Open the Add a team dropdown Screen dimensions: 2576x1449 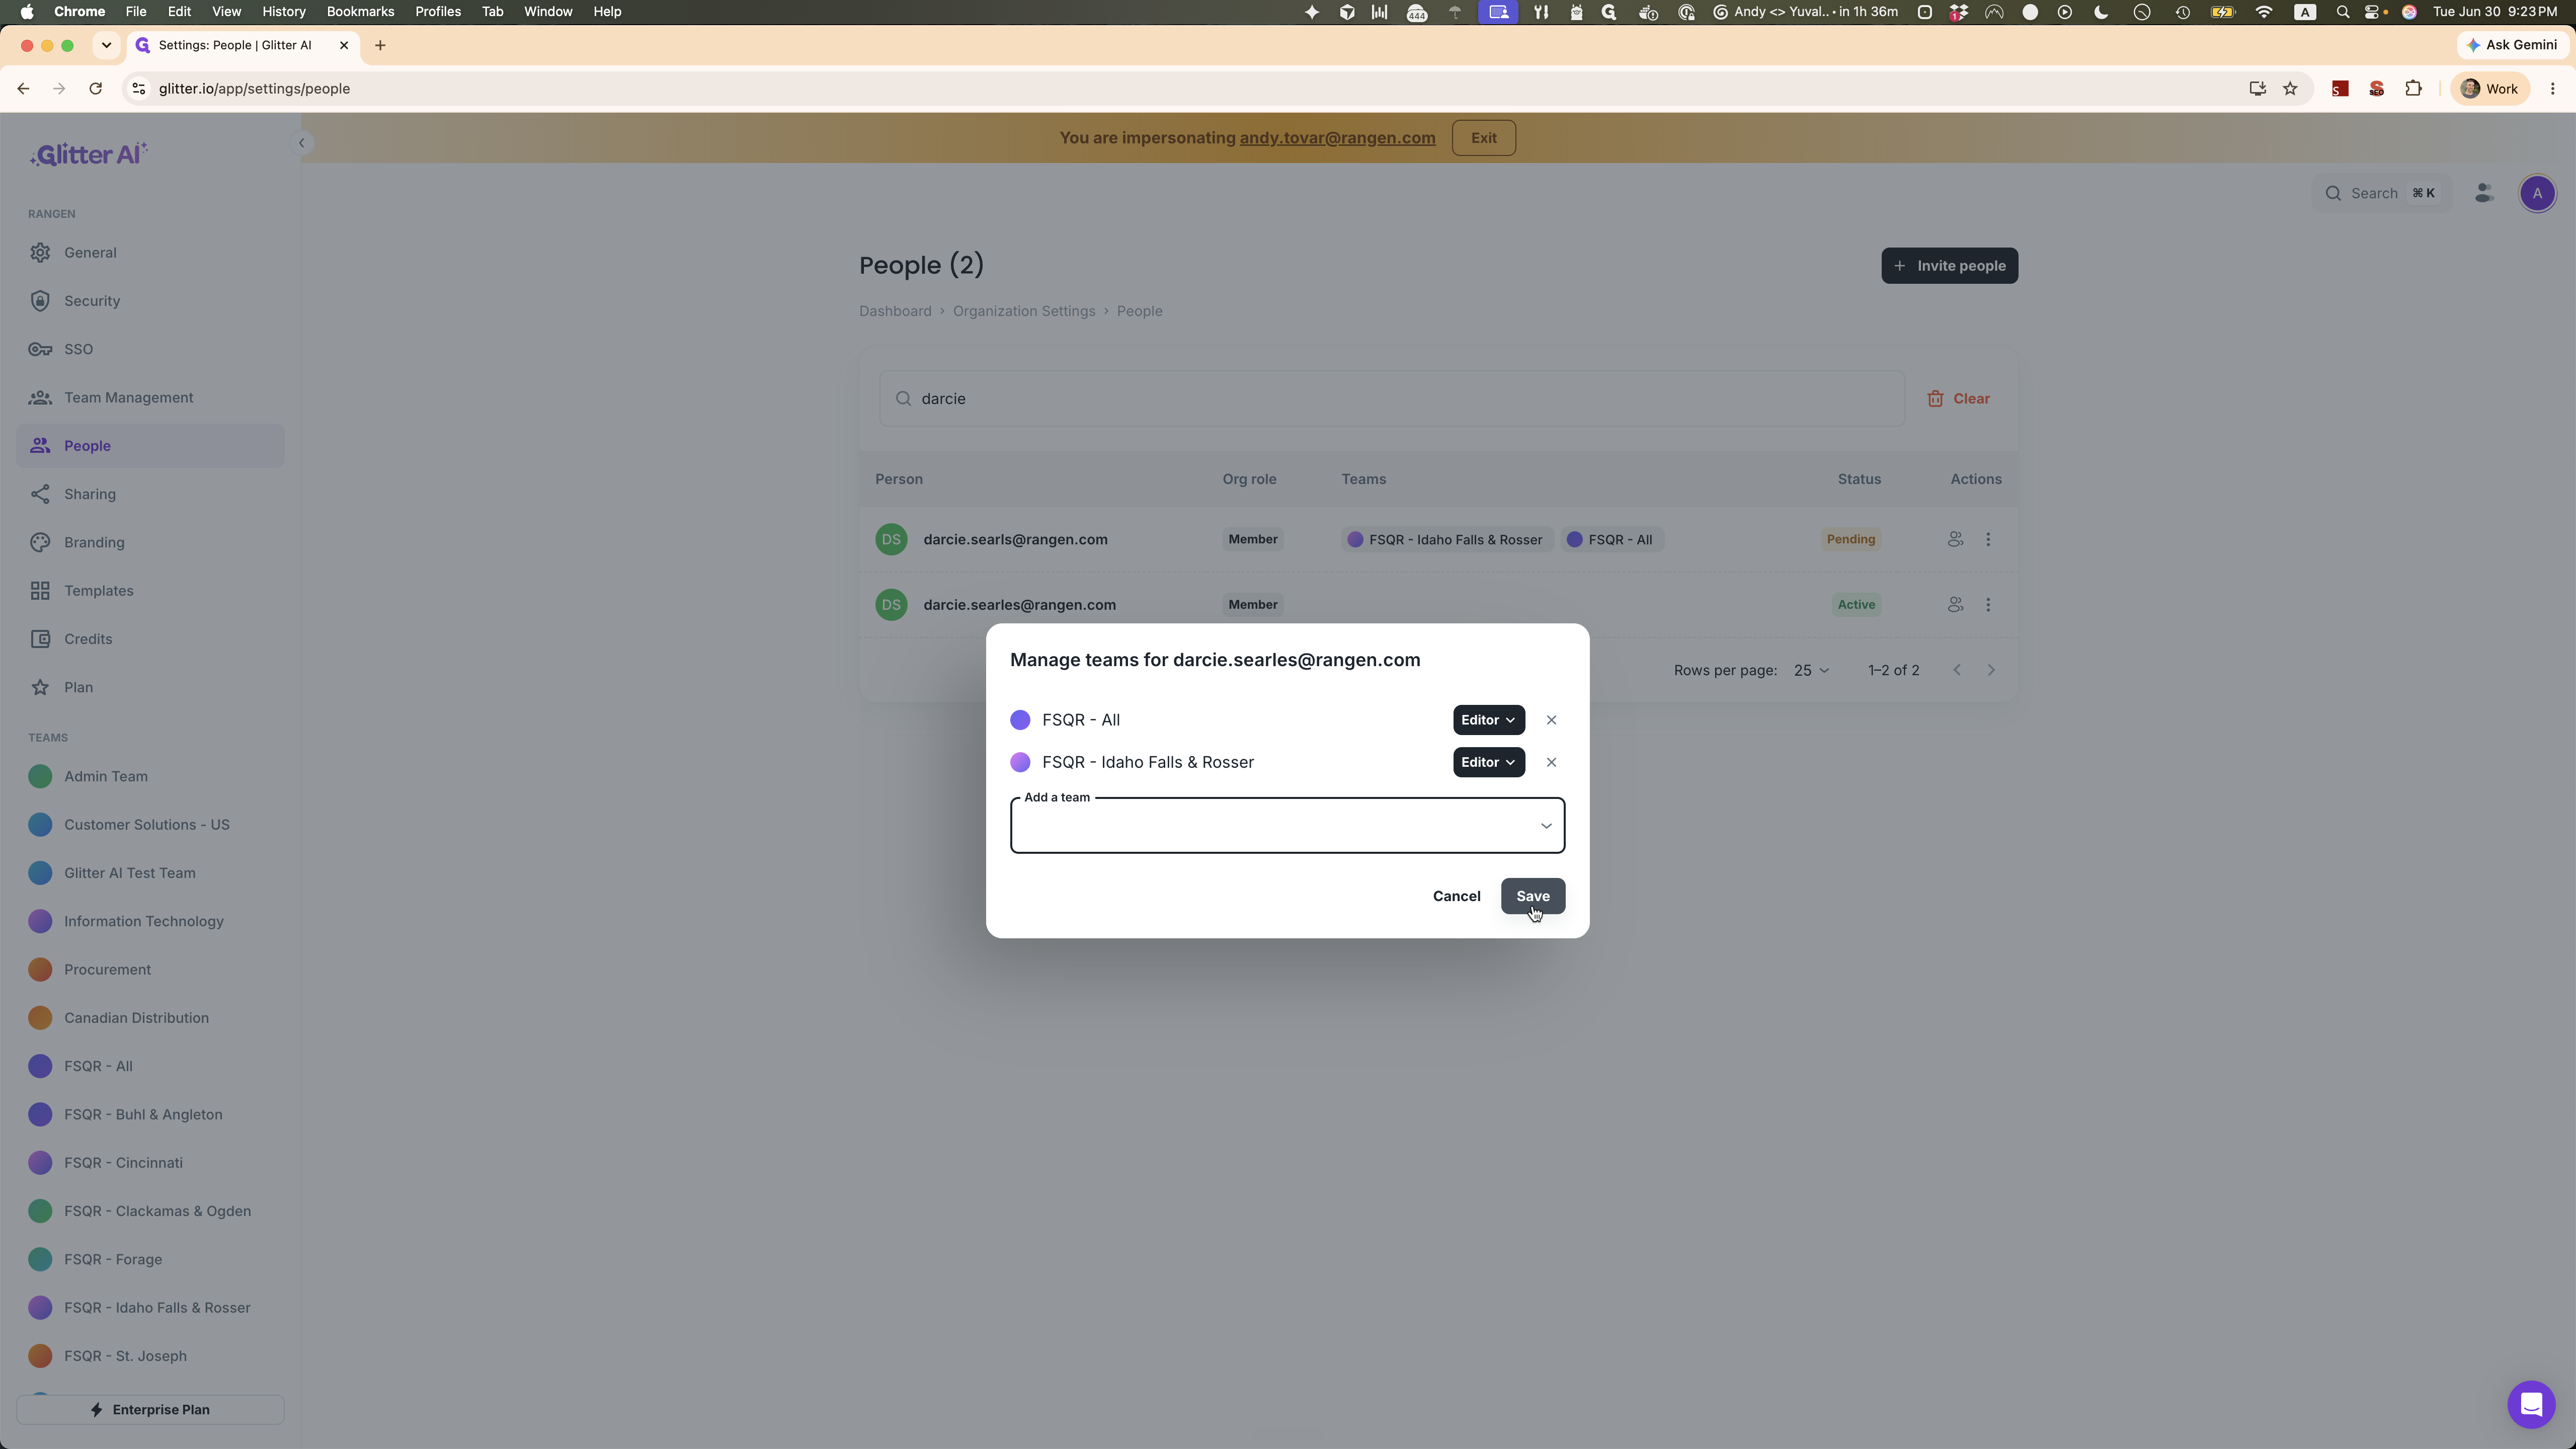coord(1287,826)
